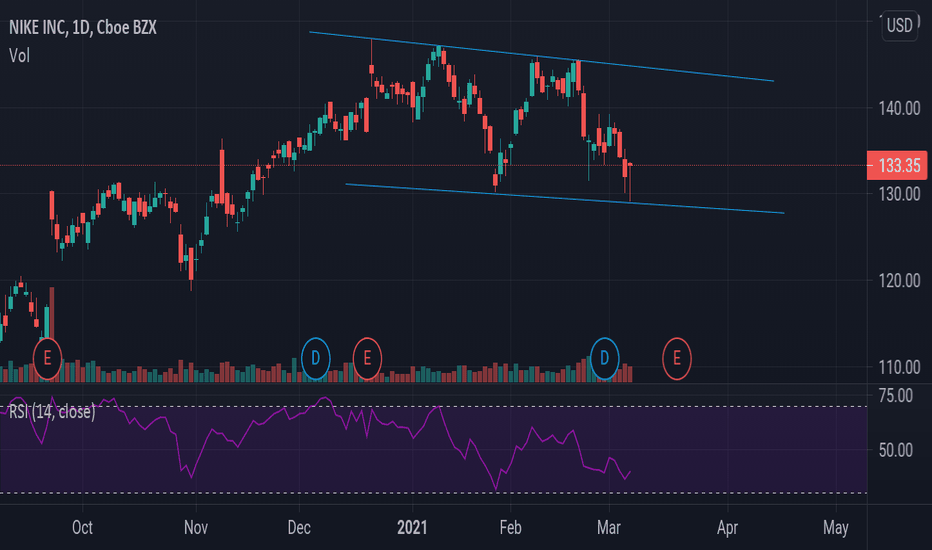Click the 120.00 price axis label

[899, 281]
